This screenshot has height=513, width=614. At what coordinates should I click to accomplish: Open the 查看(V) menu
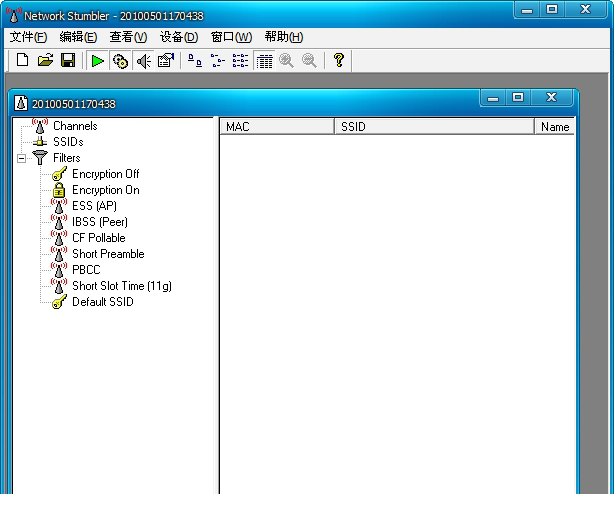128,37
